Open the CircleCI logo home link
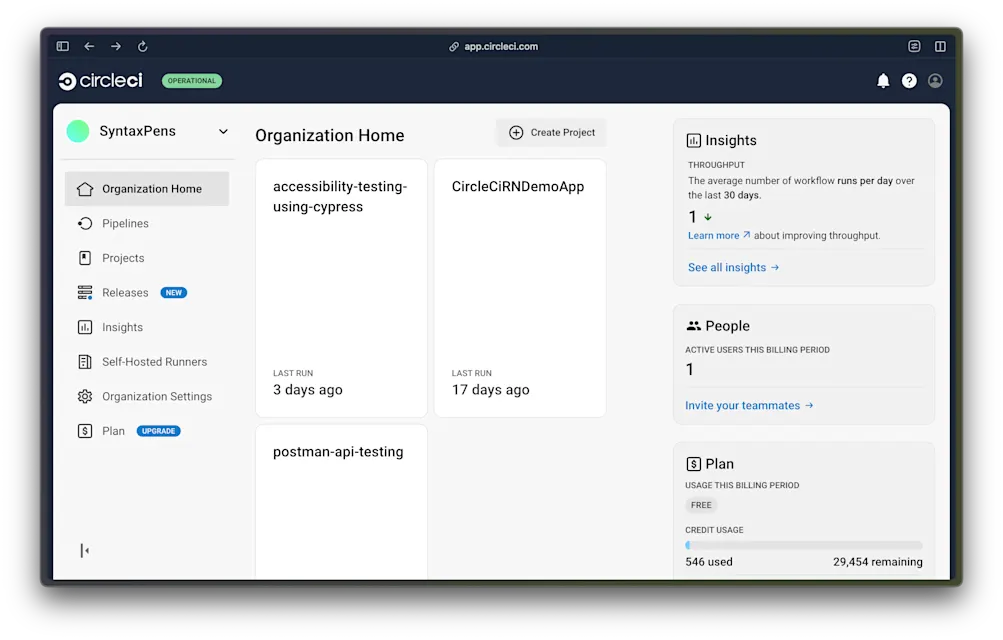 coord(99,81)
